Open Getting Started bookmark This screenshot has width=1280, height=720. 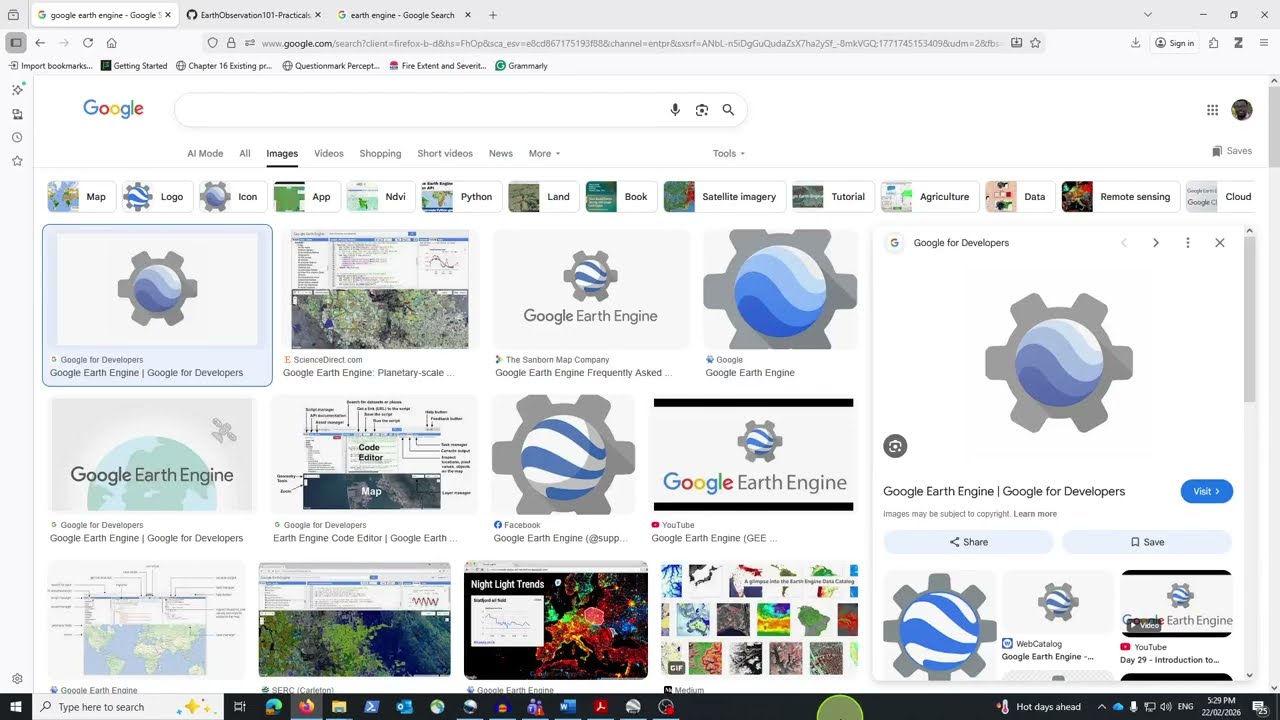pos(134,66)
